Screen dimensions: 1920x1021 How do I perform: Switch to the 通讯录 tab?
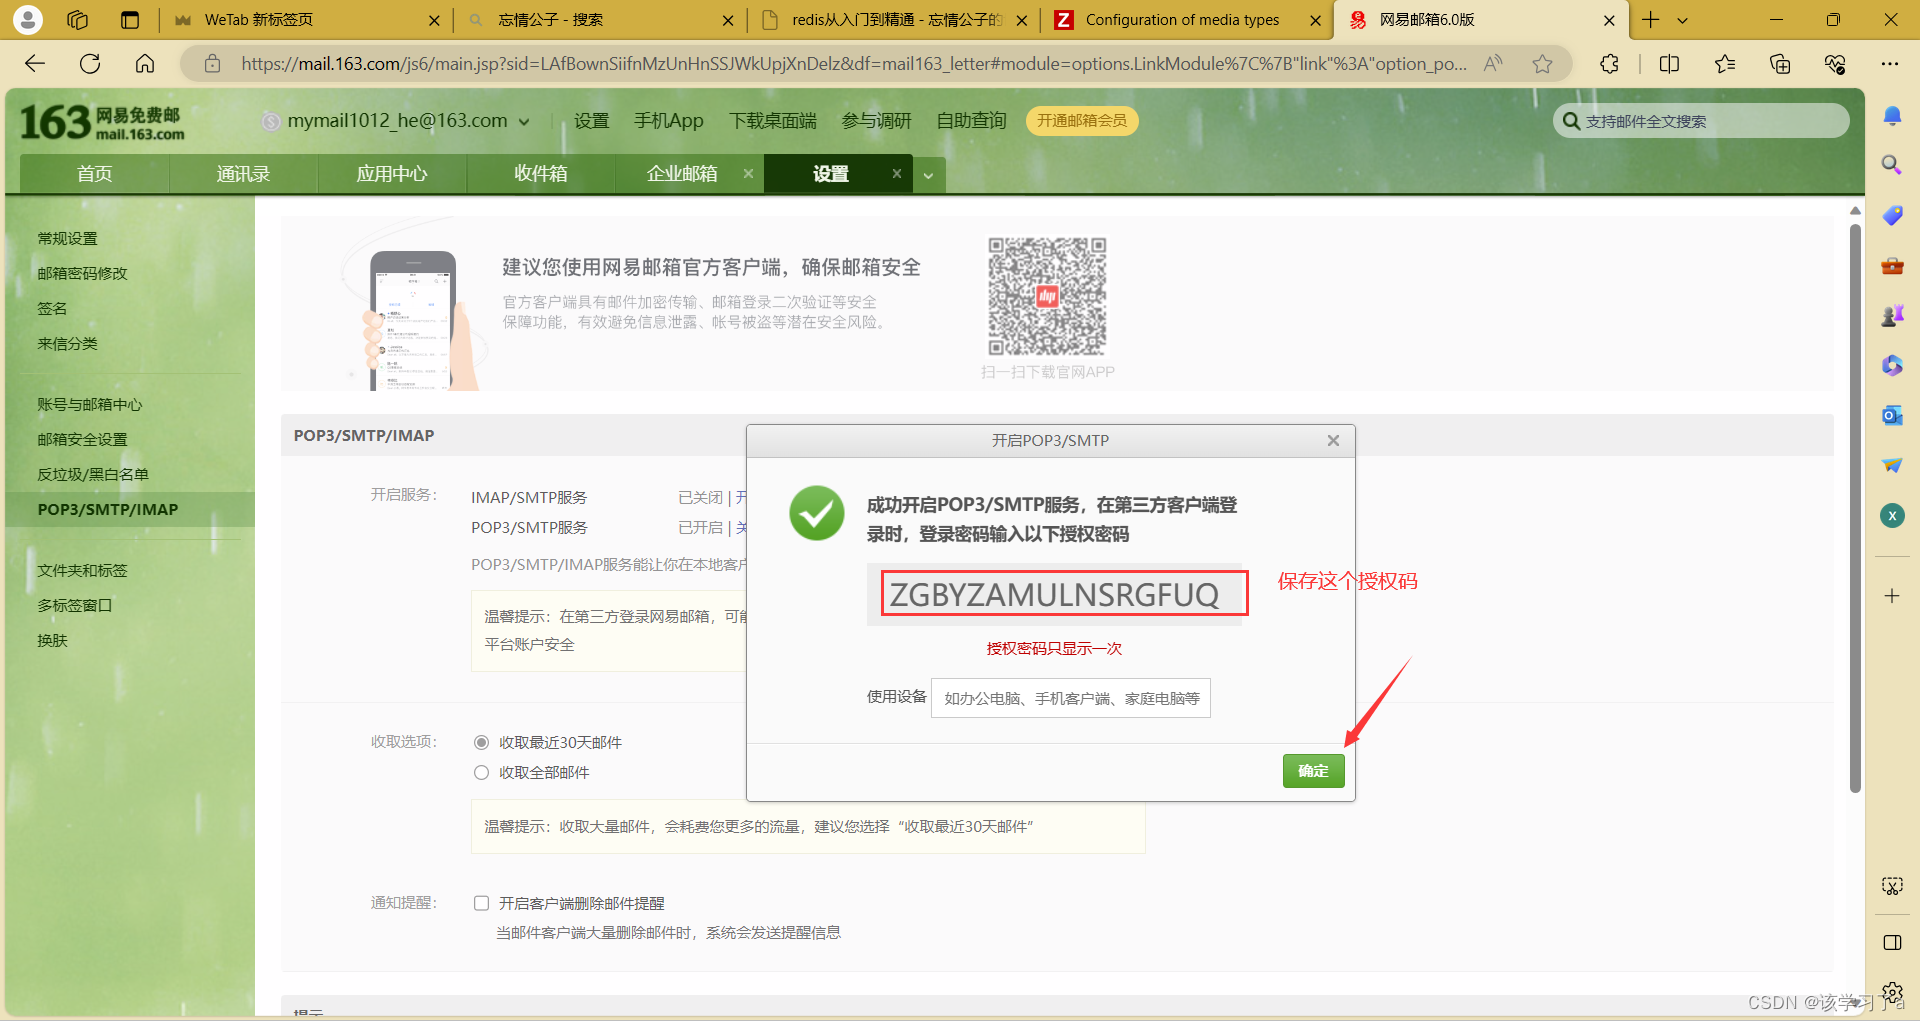243,173
